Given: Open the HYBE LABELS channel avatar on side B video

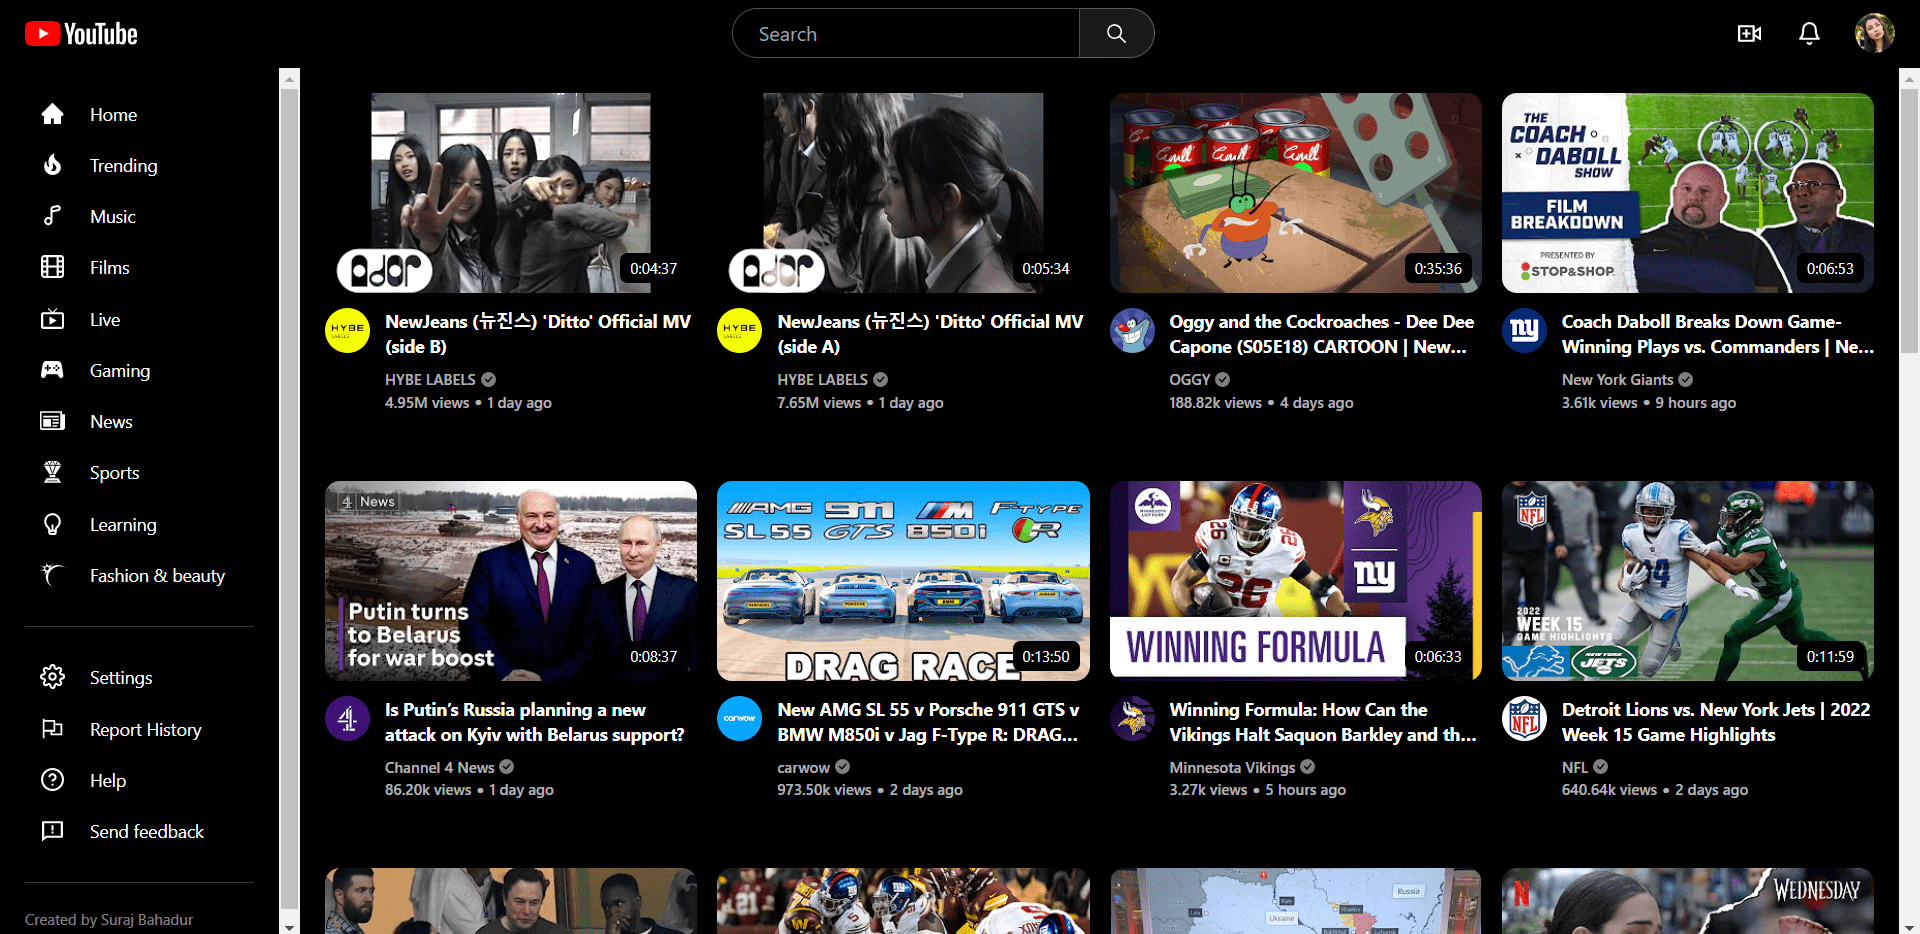Looking at the screenshot, I should click(347, 331).
